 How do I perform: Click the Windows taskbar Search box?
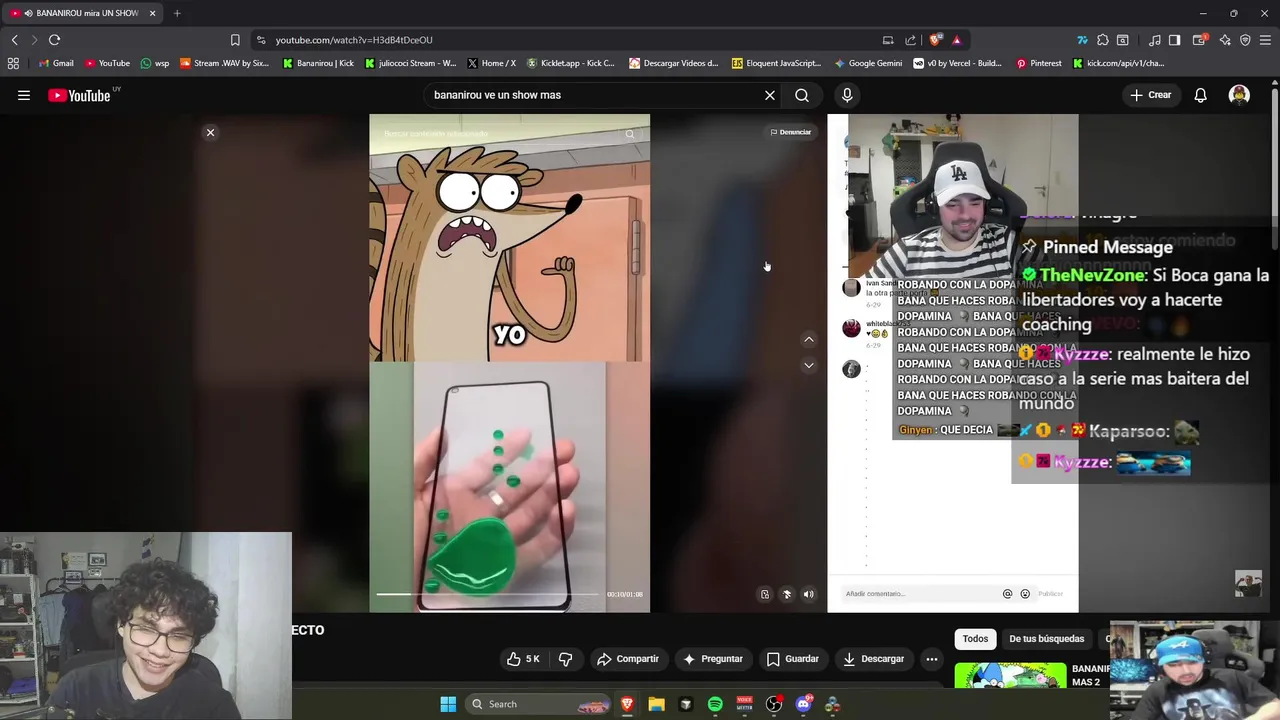coord(540,704)
